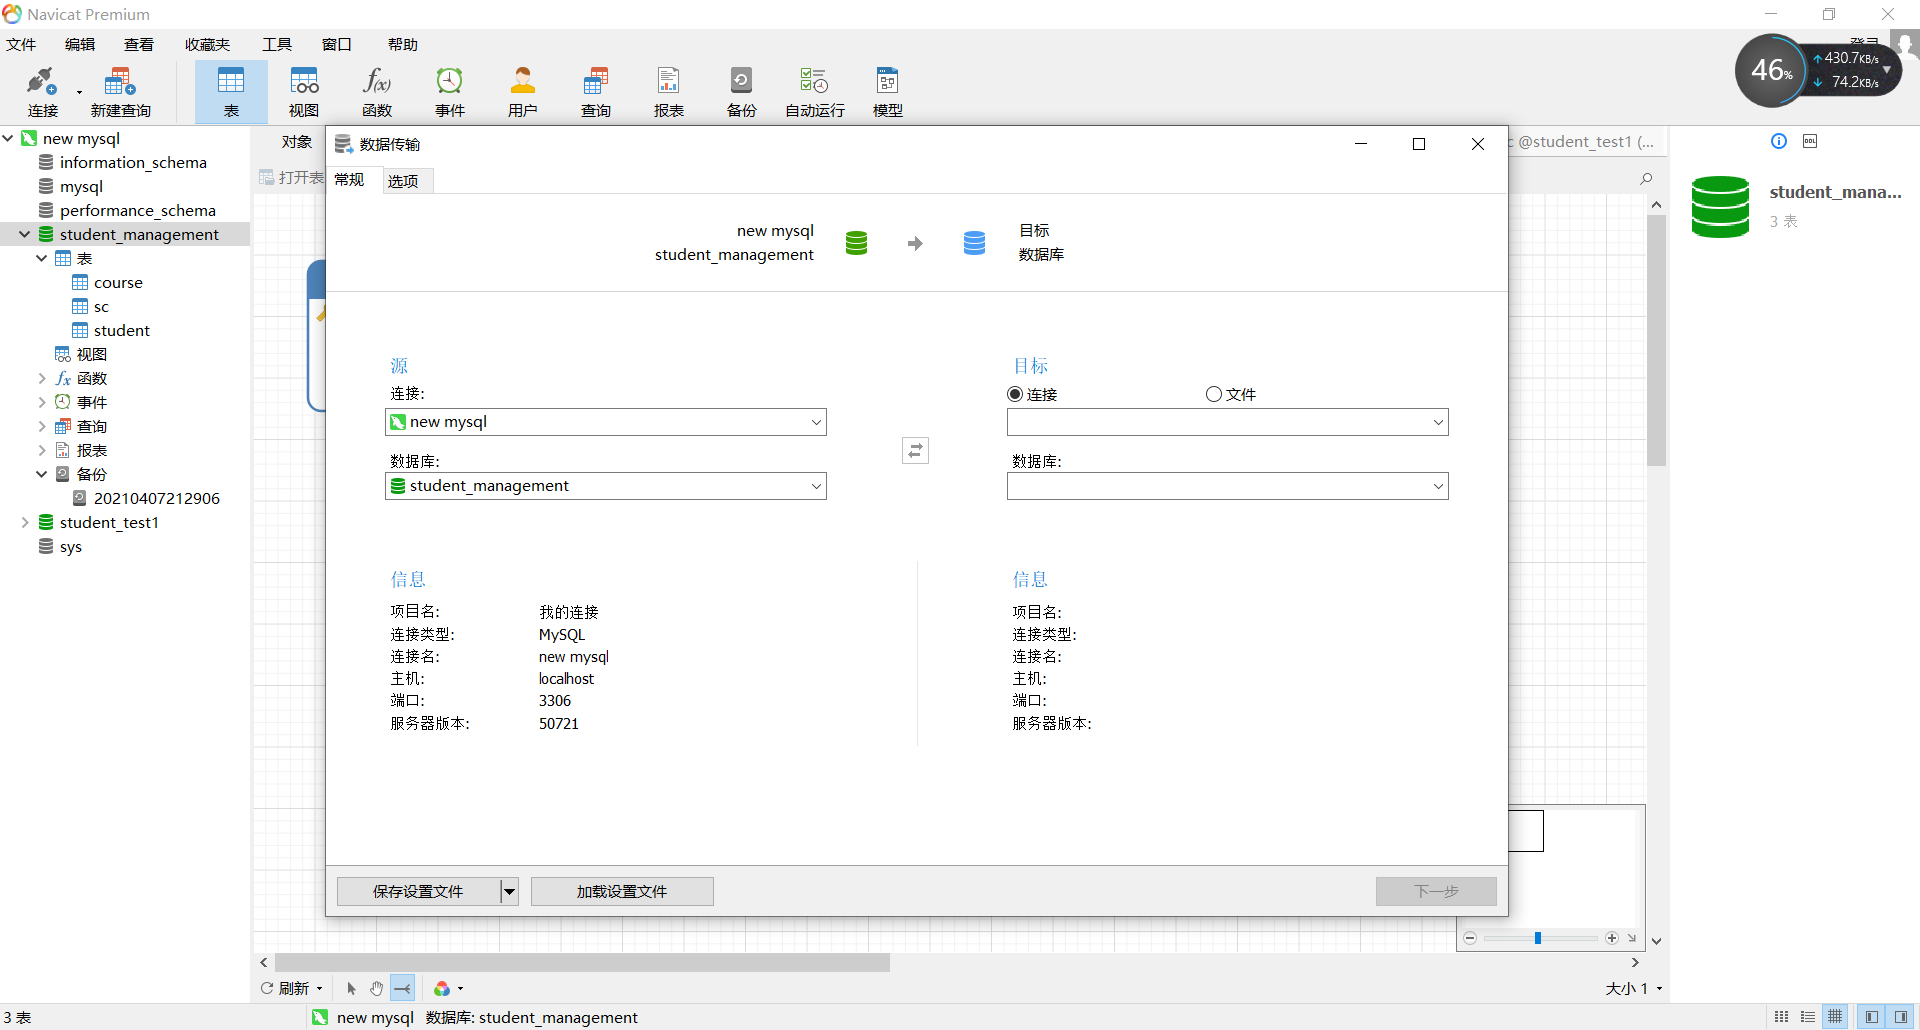The image size is (1920, 1030).
Task: Expand the student_test1 database node
Action: (x=25, y=522)
